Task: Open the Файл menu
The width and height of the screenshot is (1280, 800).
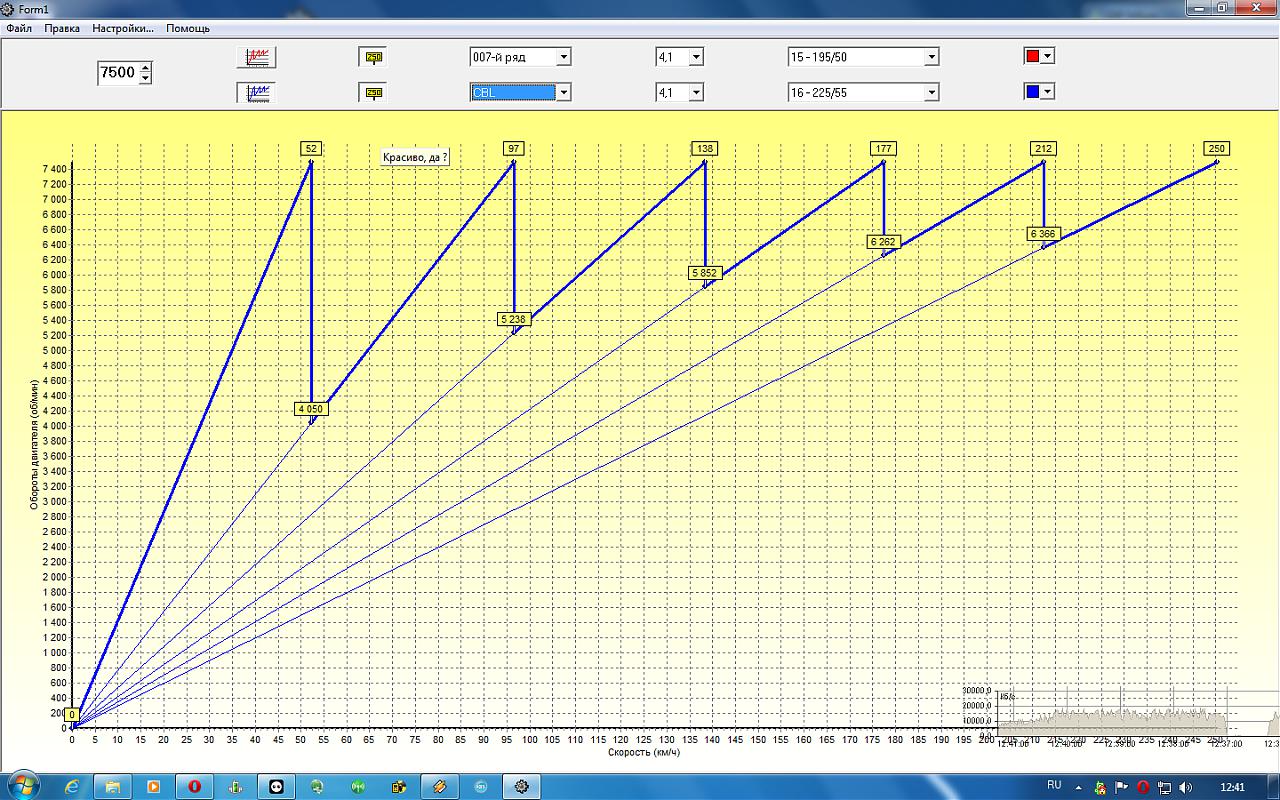Action: (x=19, y=29)
